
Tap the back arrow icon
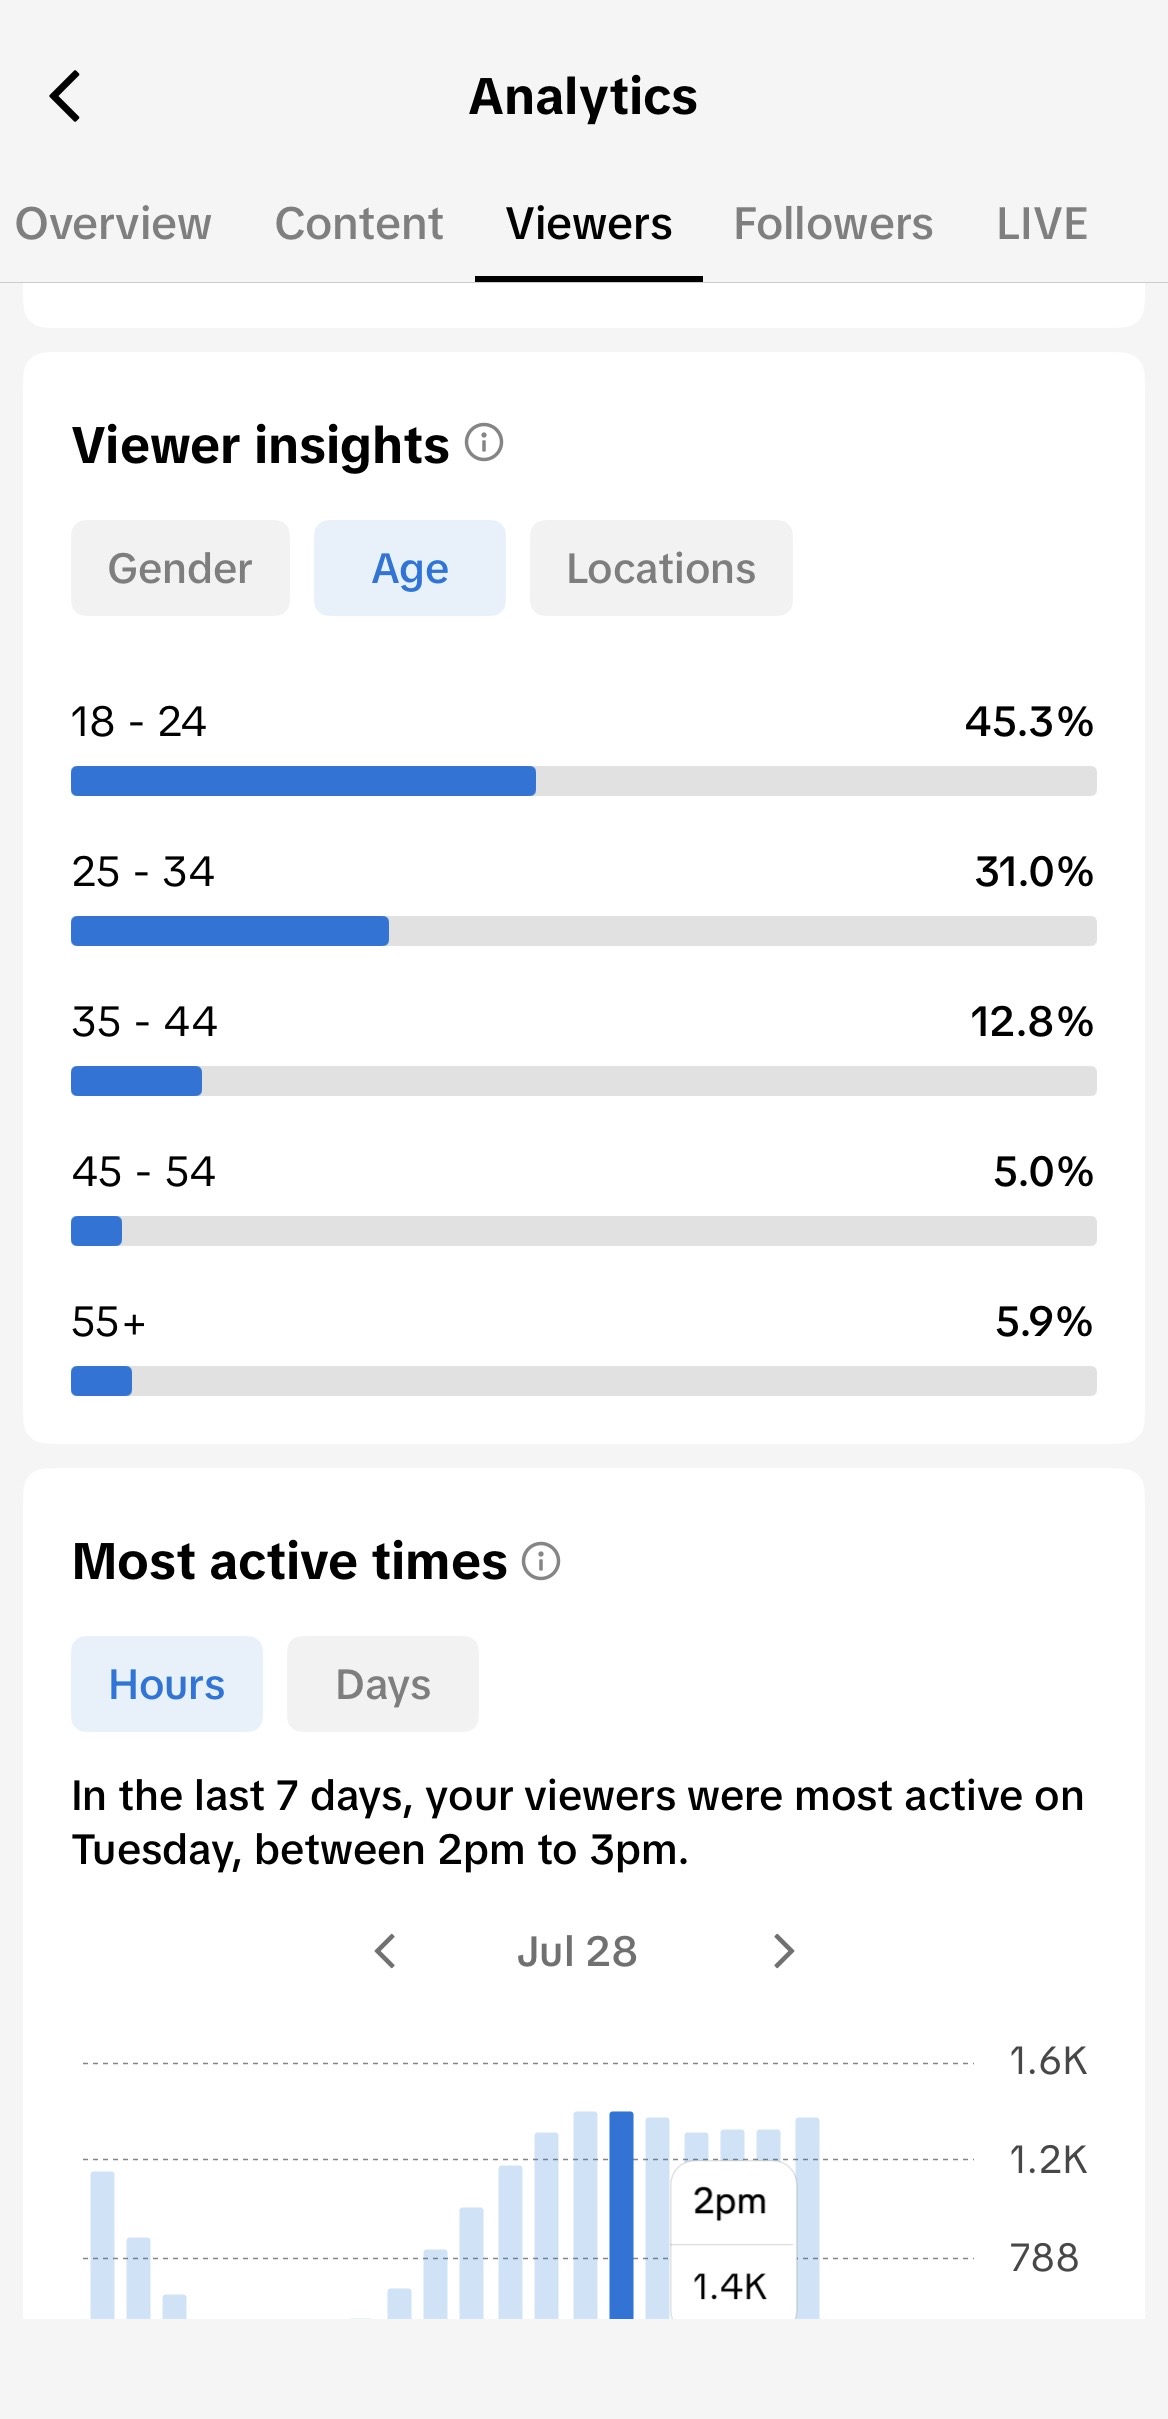65,97
